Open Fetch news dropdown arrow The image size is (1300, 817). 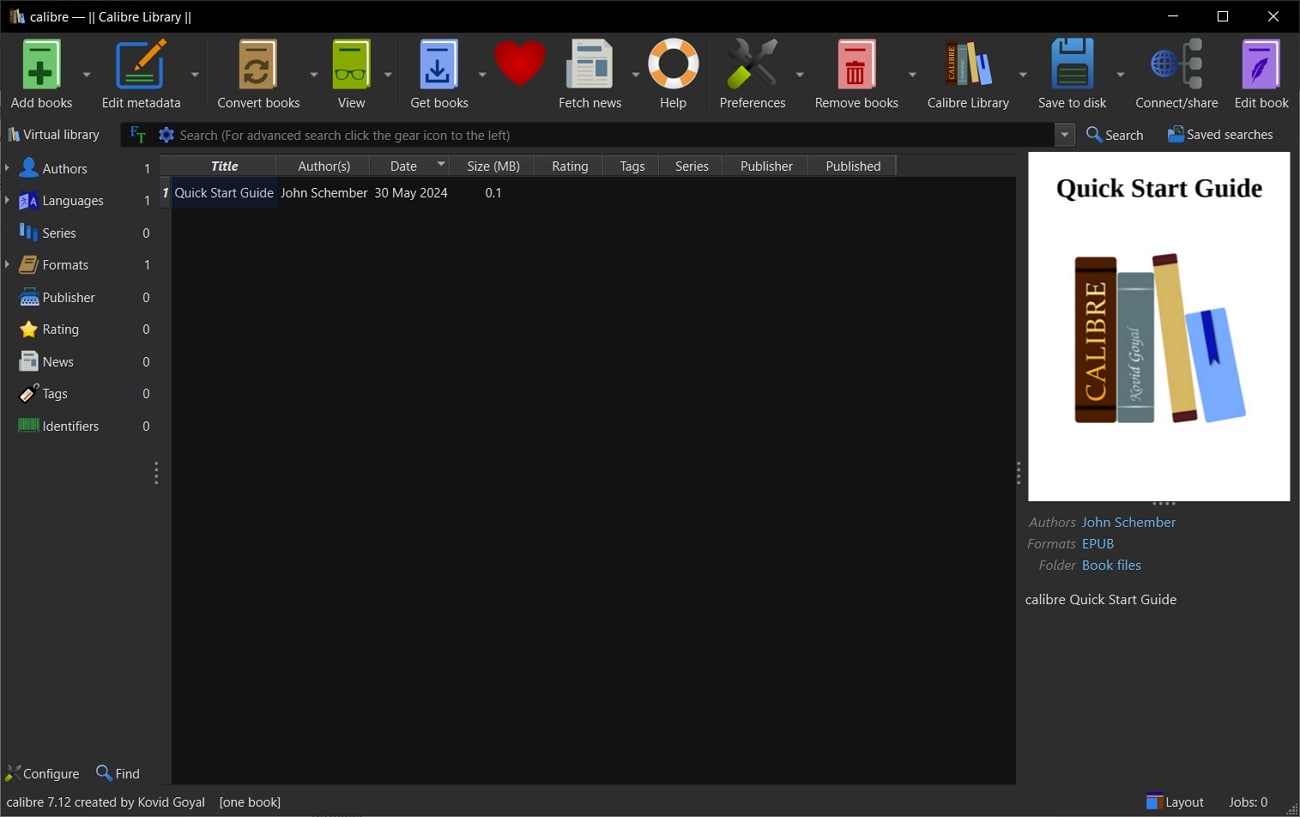coord(635,75)
